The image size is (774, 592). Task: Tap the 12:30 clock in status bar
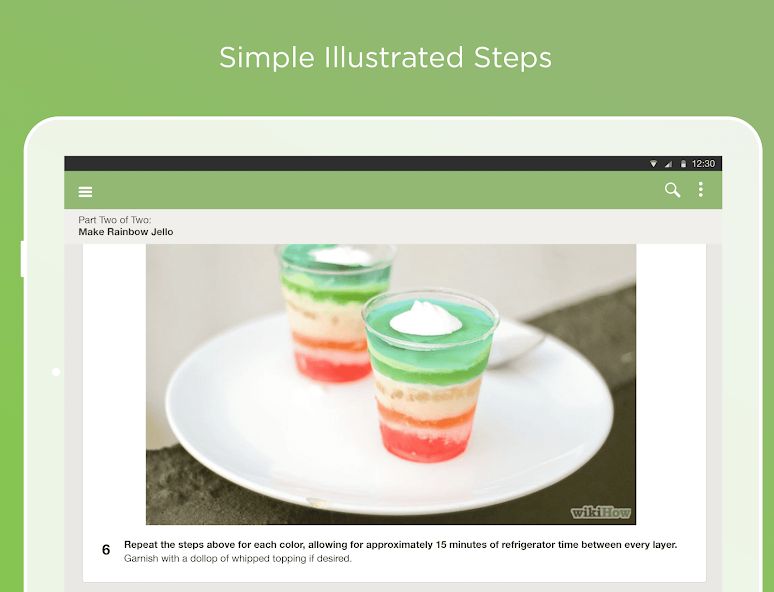click(703, 163)
